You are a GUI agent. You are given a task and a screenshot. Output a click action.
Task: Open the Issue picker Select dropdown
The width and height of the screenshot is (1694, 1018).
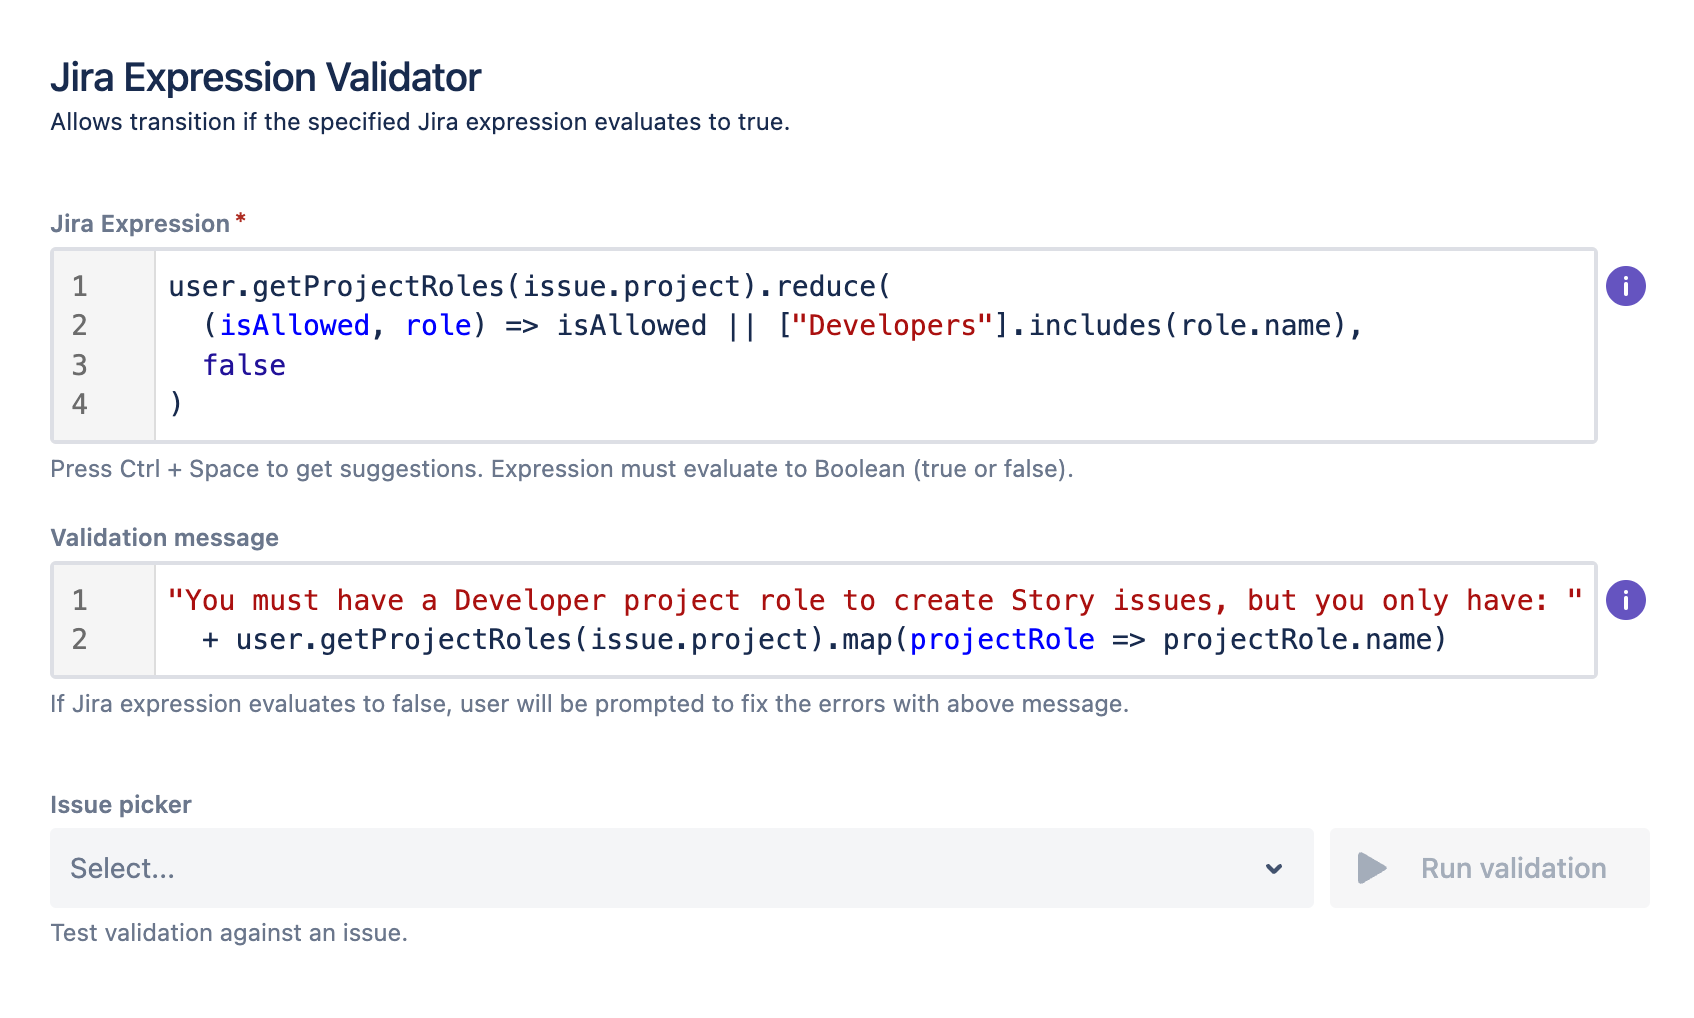(682, 868)
